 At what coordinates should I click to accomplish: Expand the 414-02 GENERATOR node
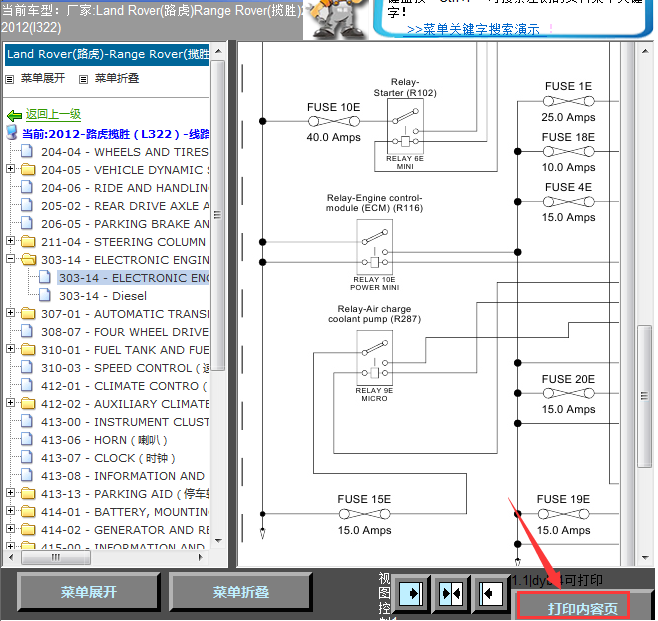(10, 529)
